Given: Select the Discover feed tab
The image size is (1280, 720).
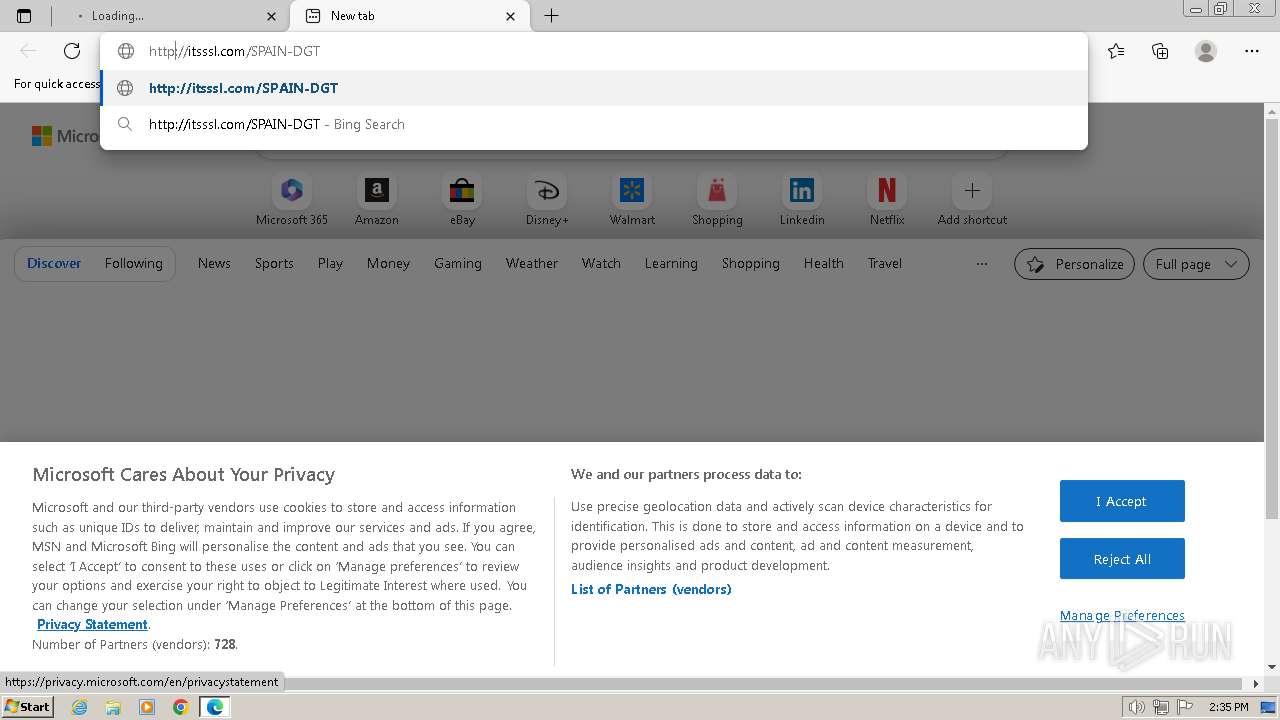Looking at the screenshot, I should [x=54, y=263].
